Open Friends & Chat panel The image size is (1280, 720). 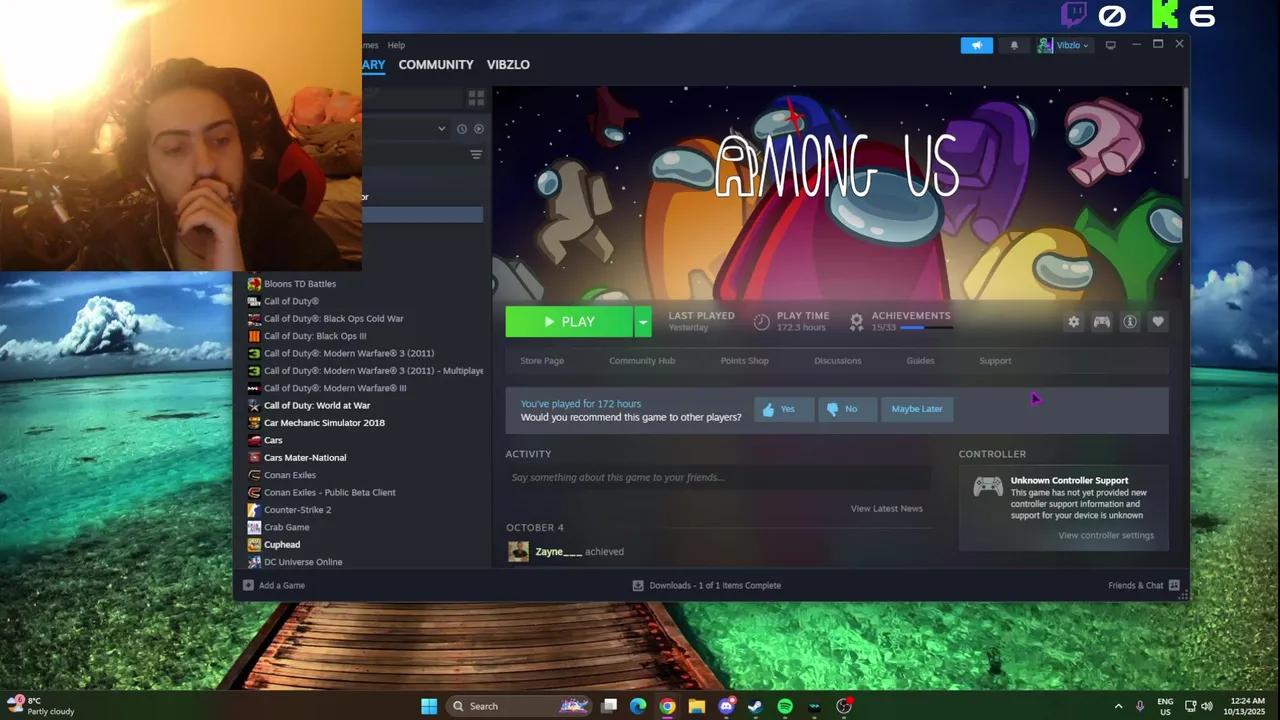[1143, 586]
